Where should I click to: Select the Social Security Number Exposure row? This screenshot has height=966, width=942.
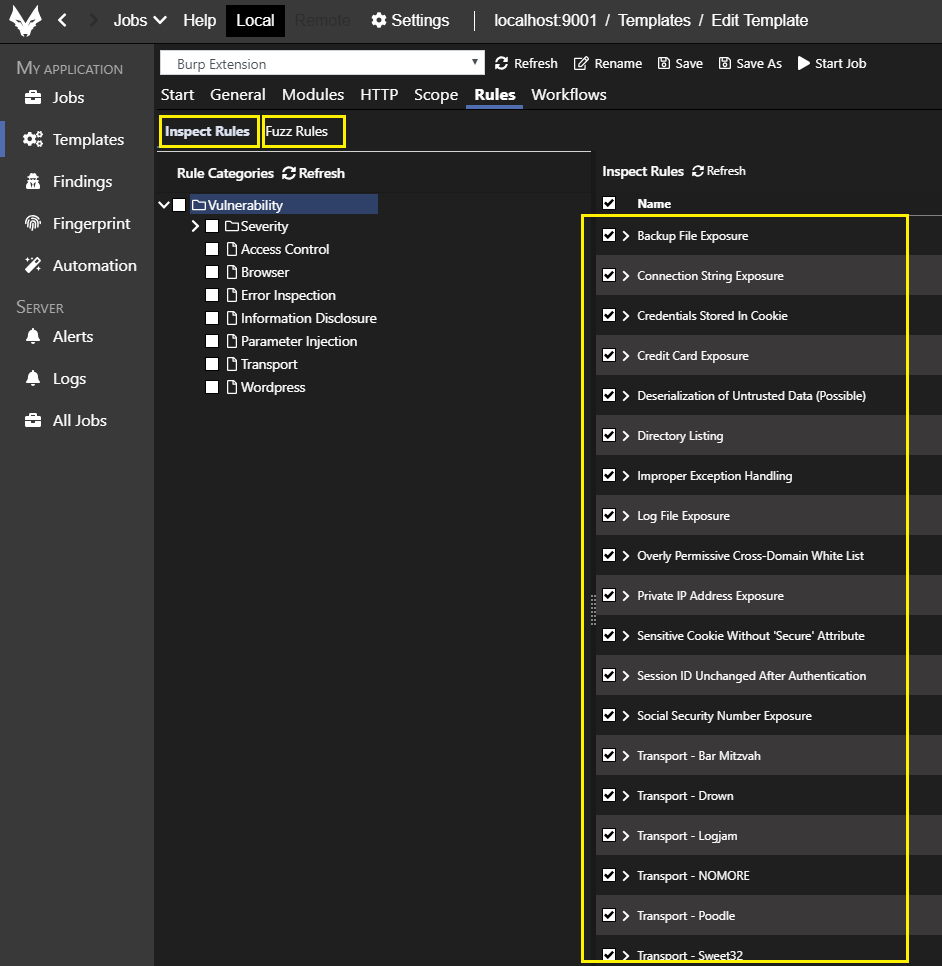768,715
